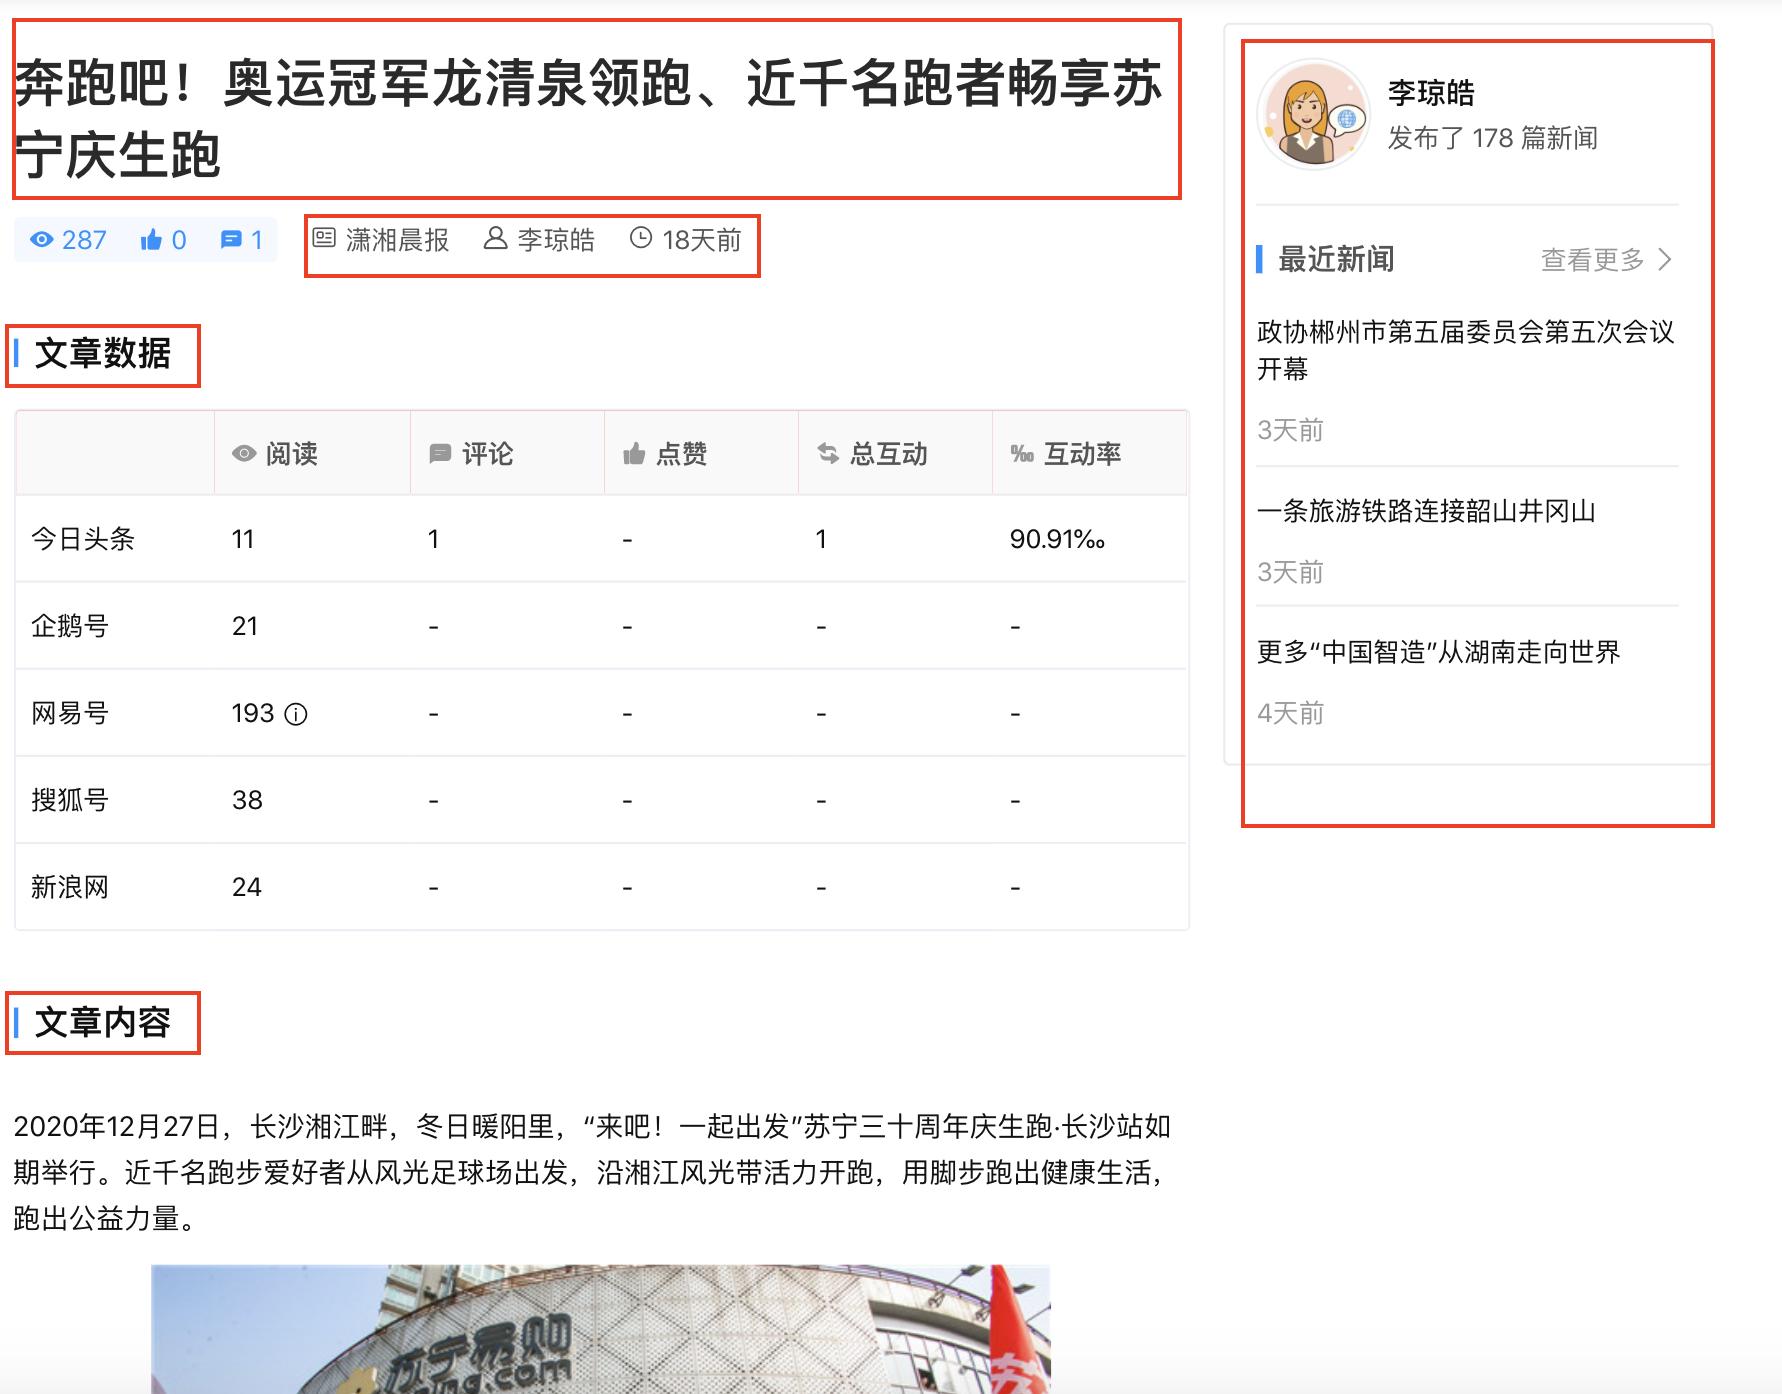The image size is (1782, 1394).
Task: Click the person icon next to 李琼皓
Action: pyautogui.click(x=494, y=239)
